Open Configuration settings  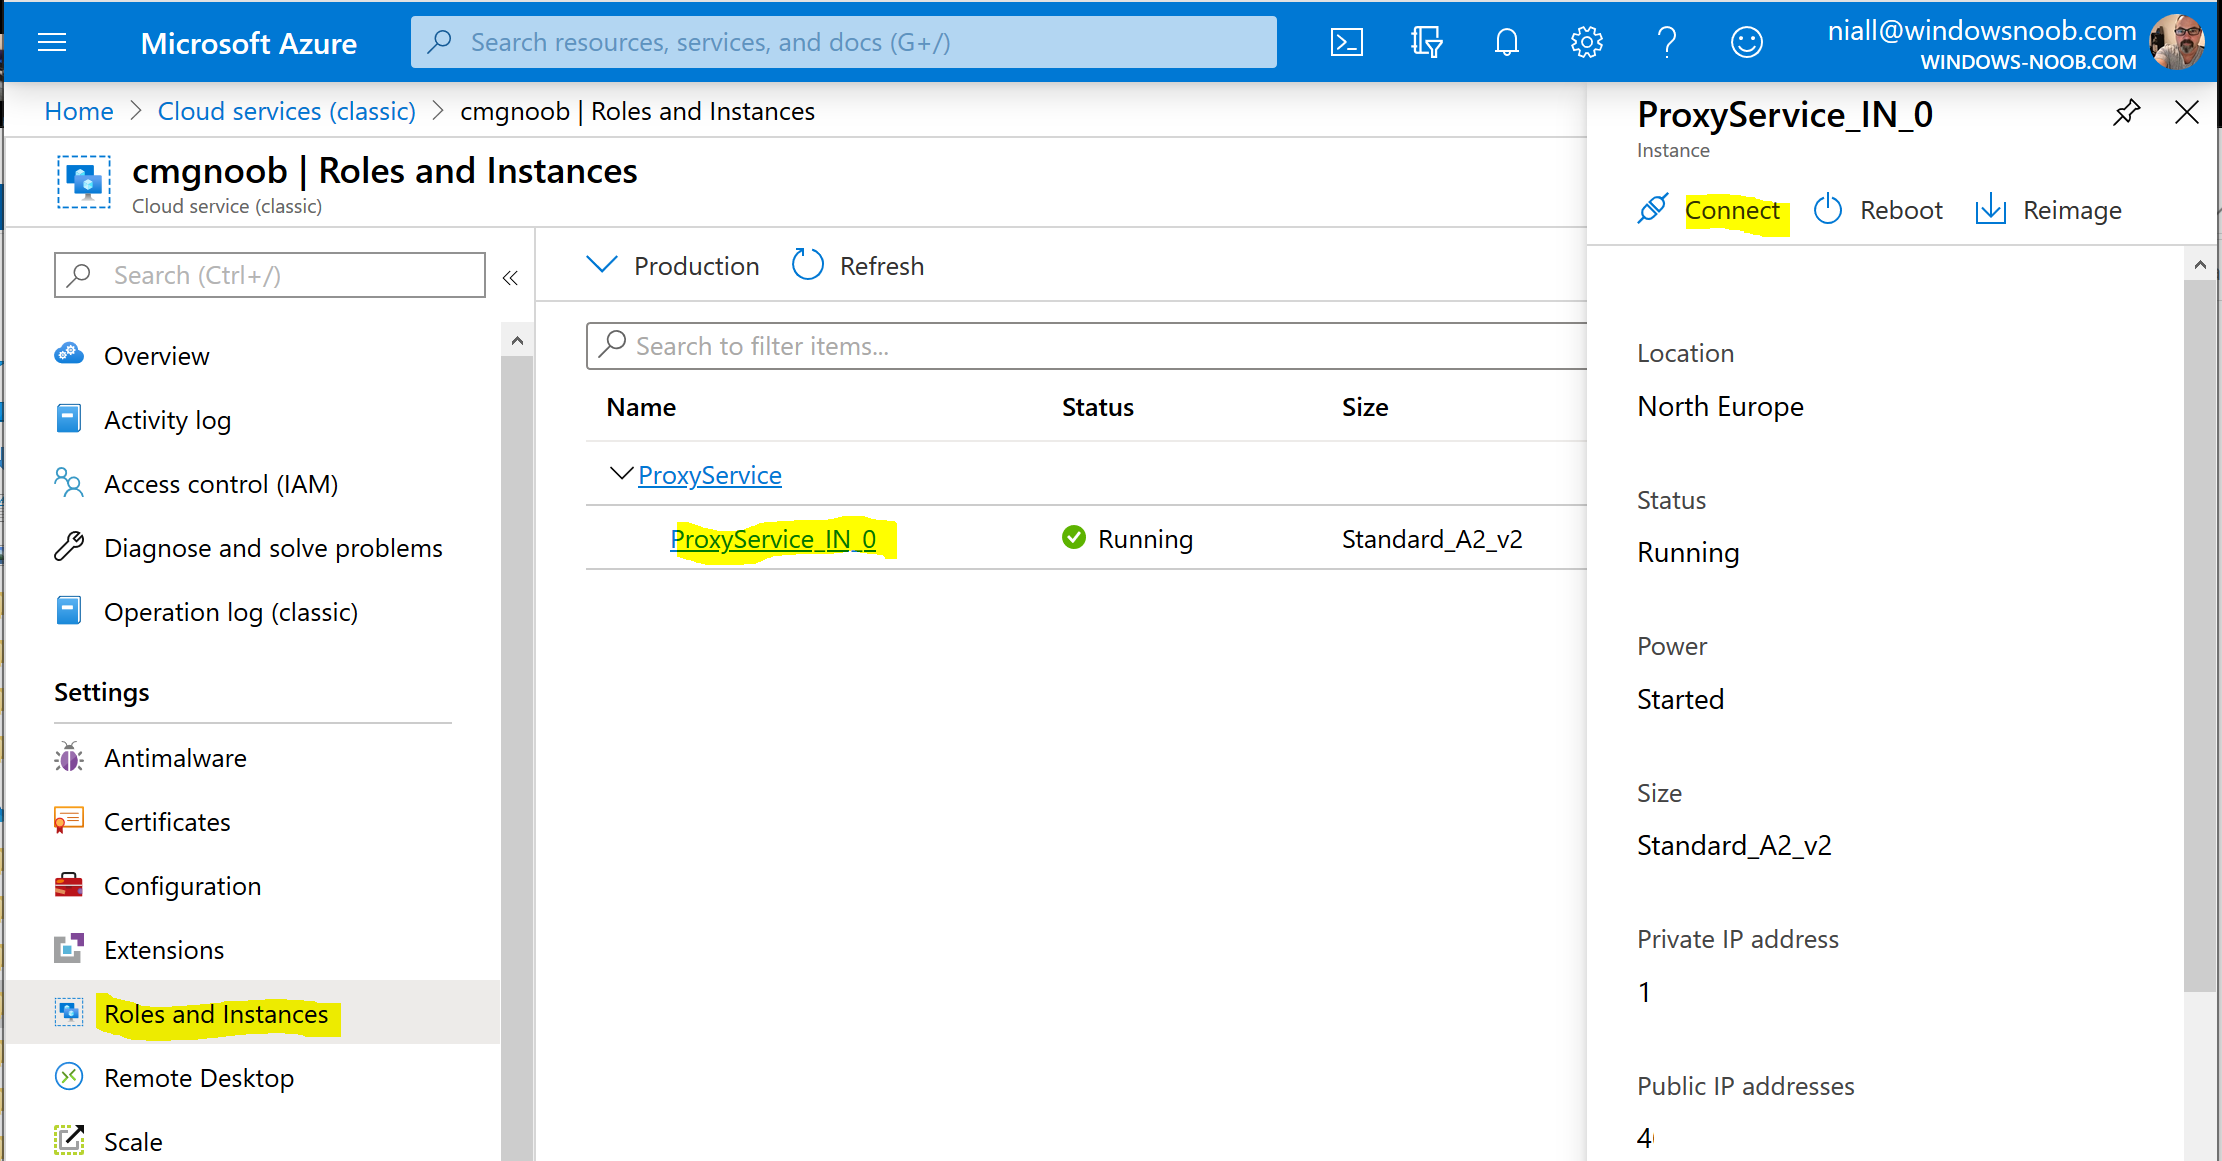point(183,886)
